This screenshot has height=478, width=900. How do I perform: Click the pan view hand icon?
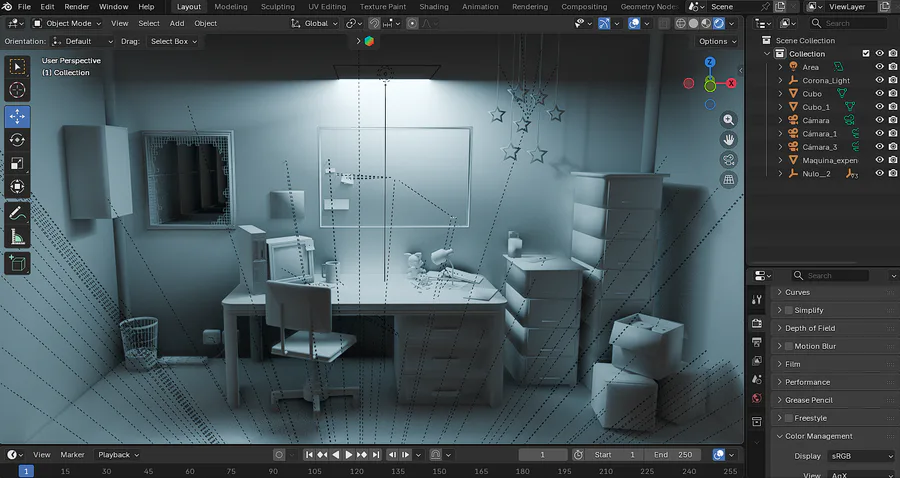click(x=728, y=140)
